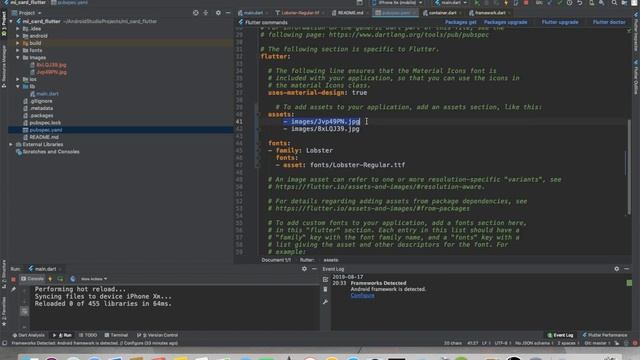This screenshot has height=360, width=640.
Task: Click the wrench icon in Event Log sidebar
Action: (325, 302)
